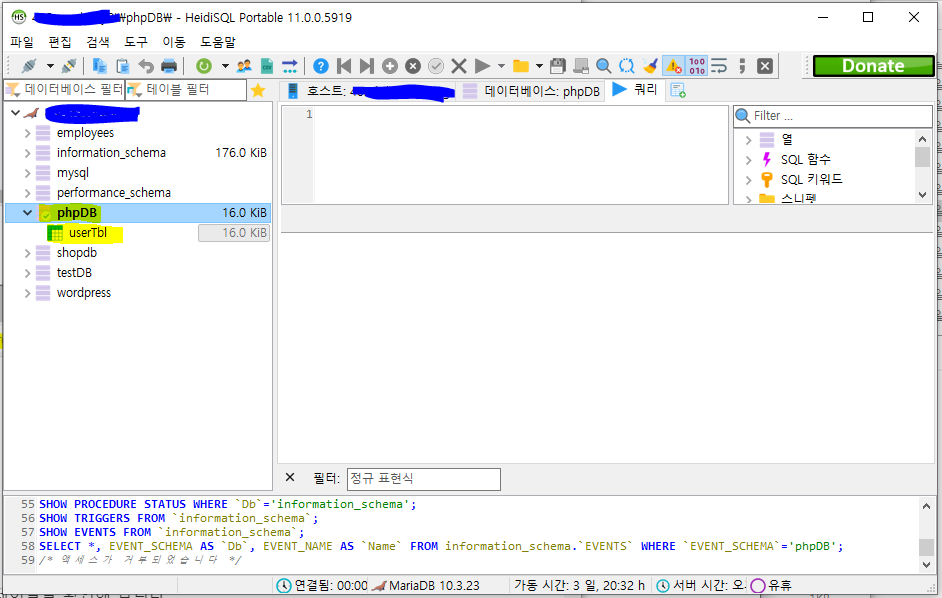942x598 pixels.
Task: Open the recent files dropdown arrow
Action: pyautogui.click(x=539, y=66)
